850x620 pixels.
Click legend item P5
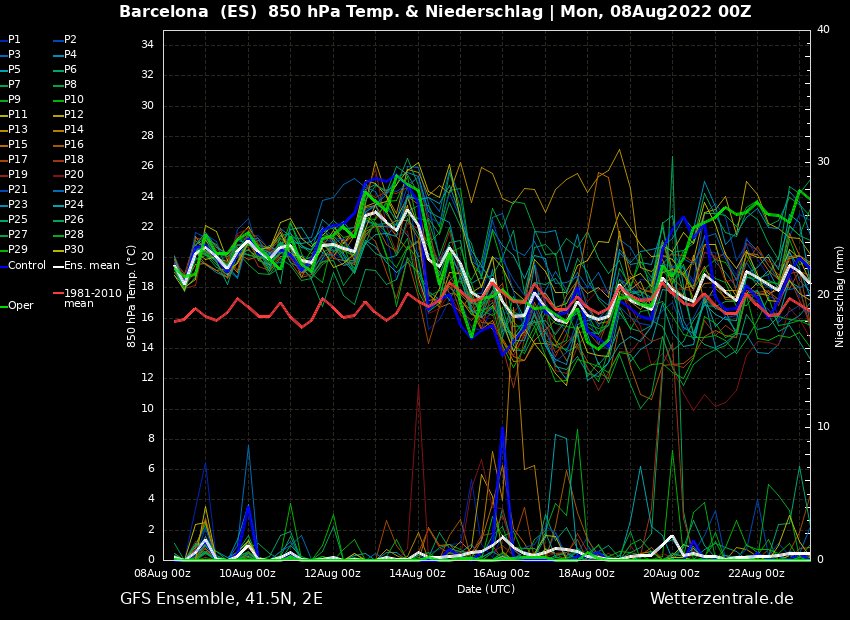10,69
